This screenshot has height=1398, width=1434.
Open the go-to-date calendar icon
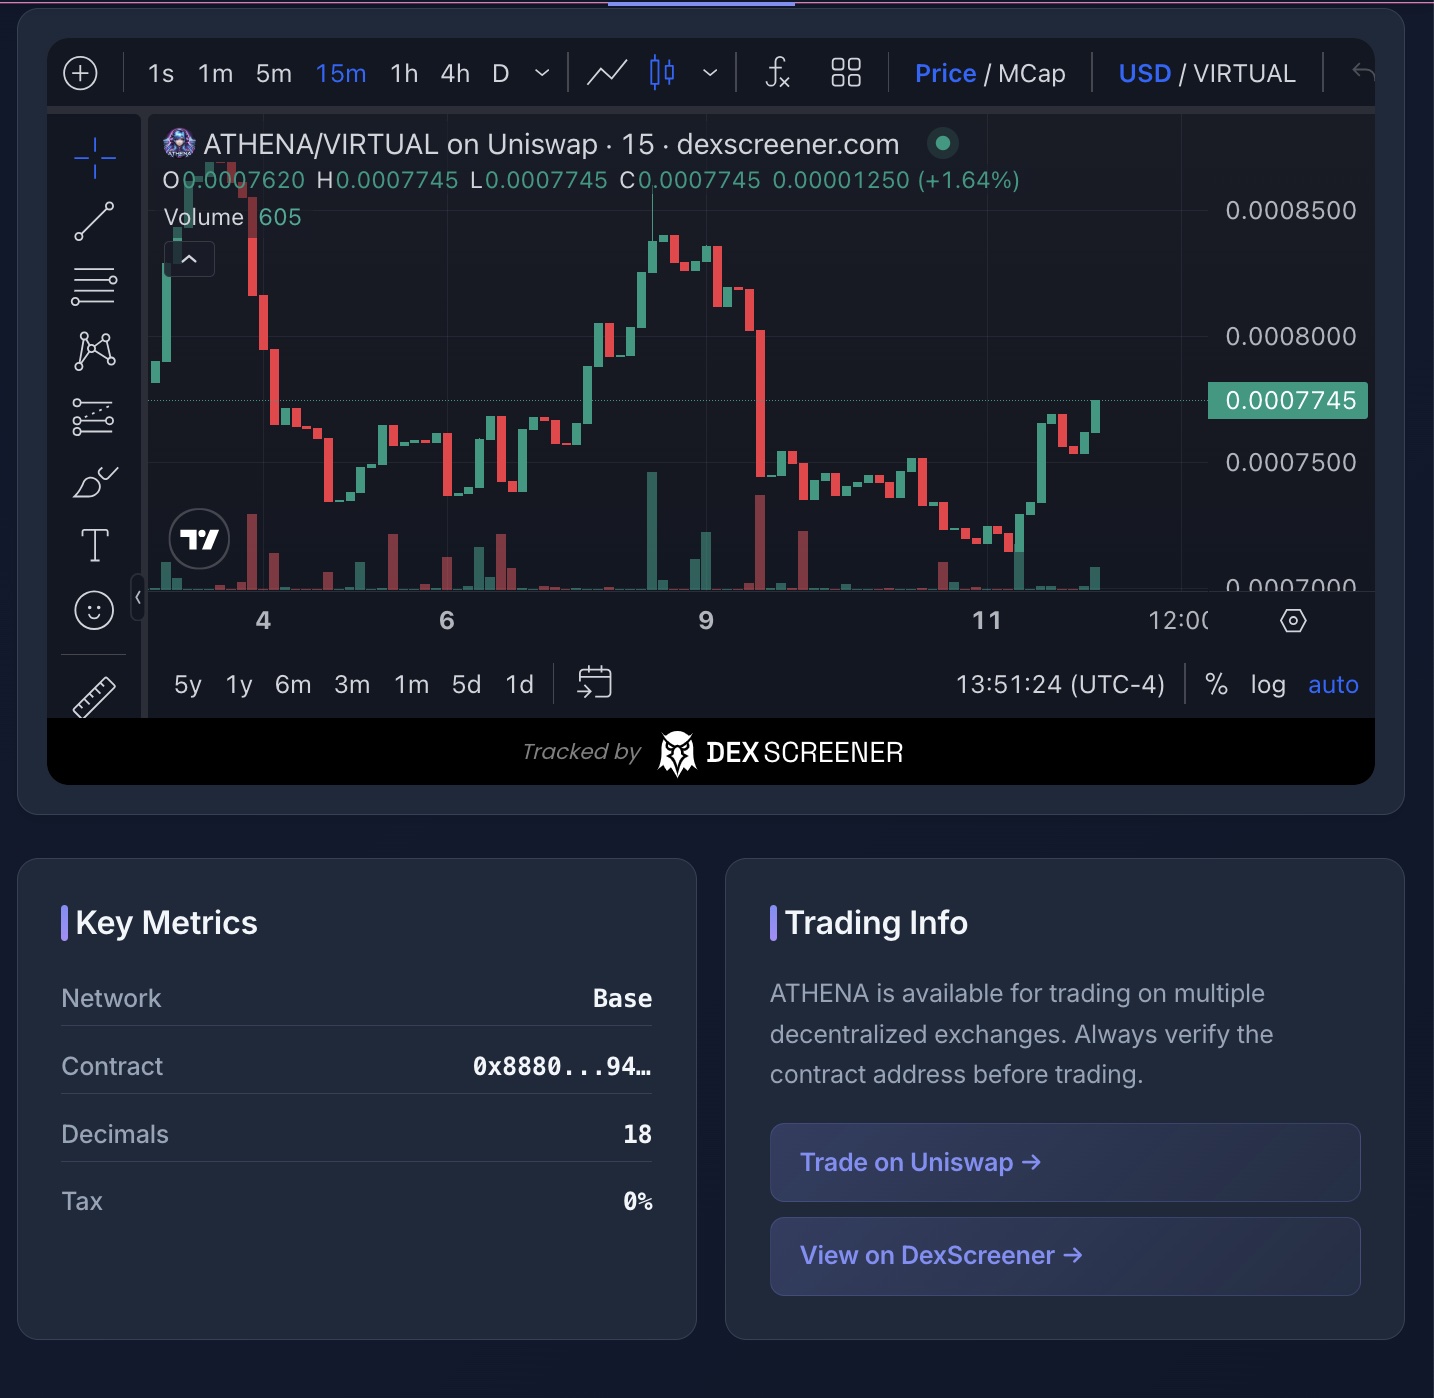click(x=594, y=682)
